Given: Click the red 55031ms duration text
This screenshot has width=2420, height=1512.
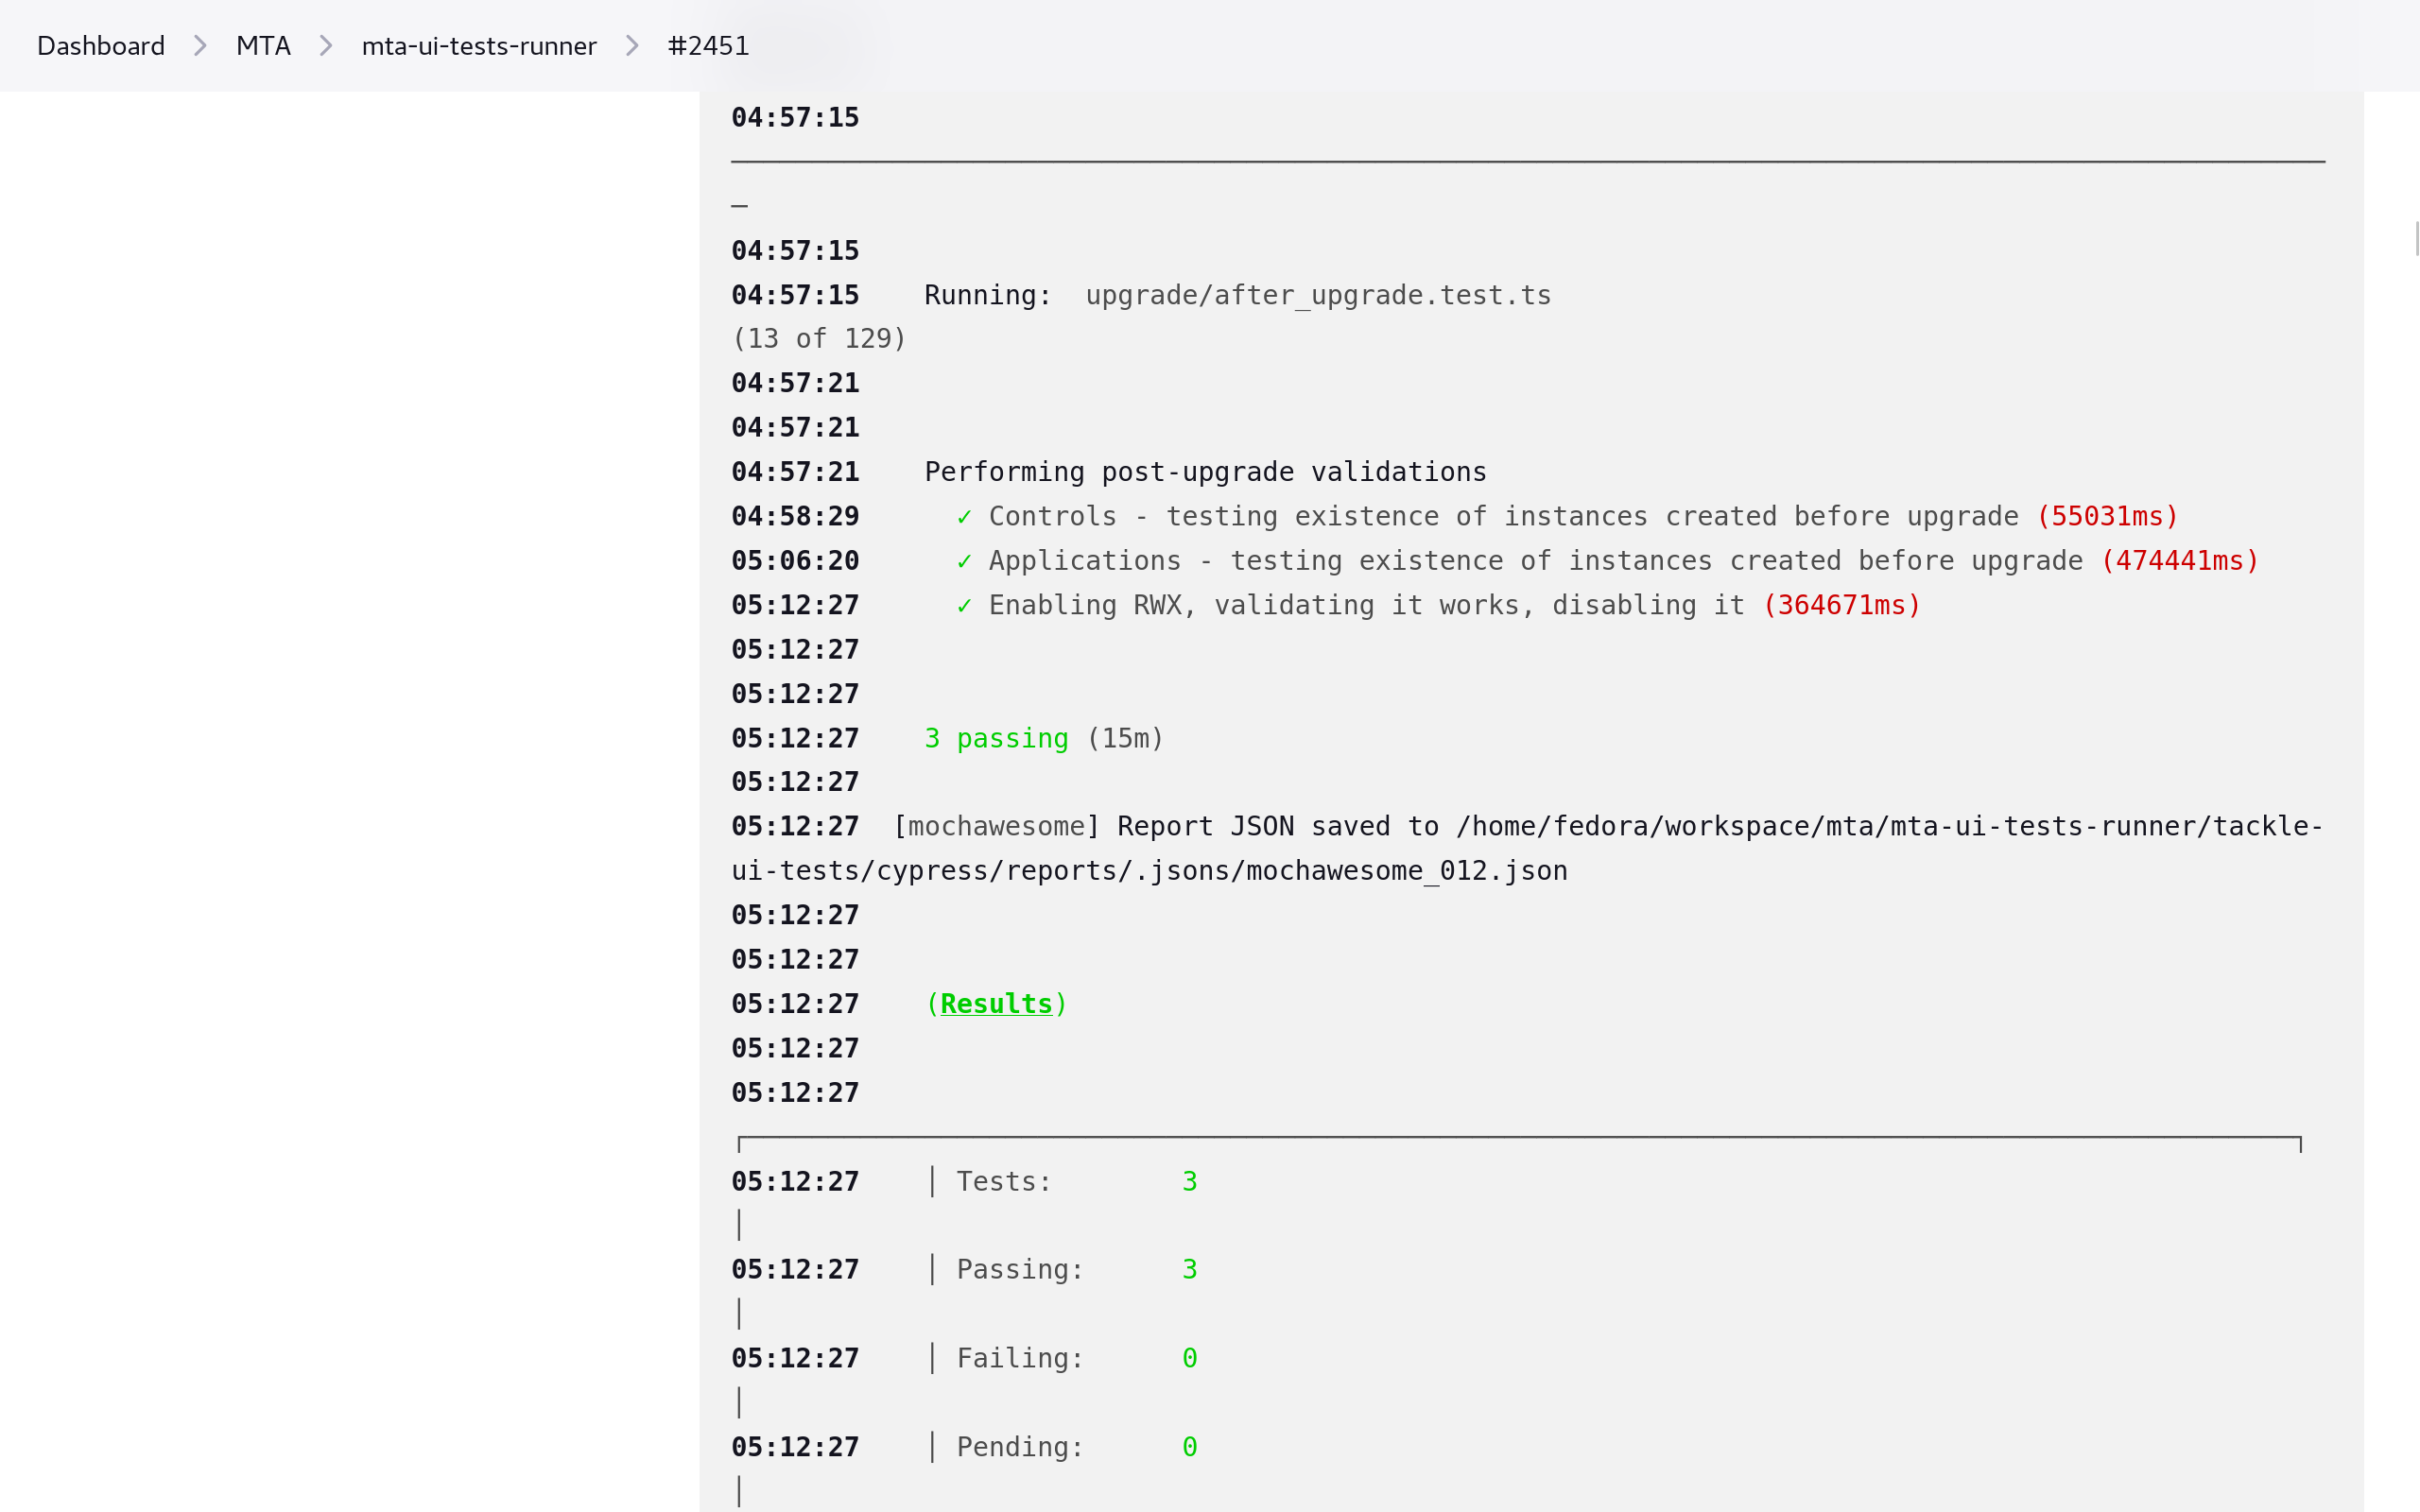Looking at the screenshot, I should point(2107,517).
